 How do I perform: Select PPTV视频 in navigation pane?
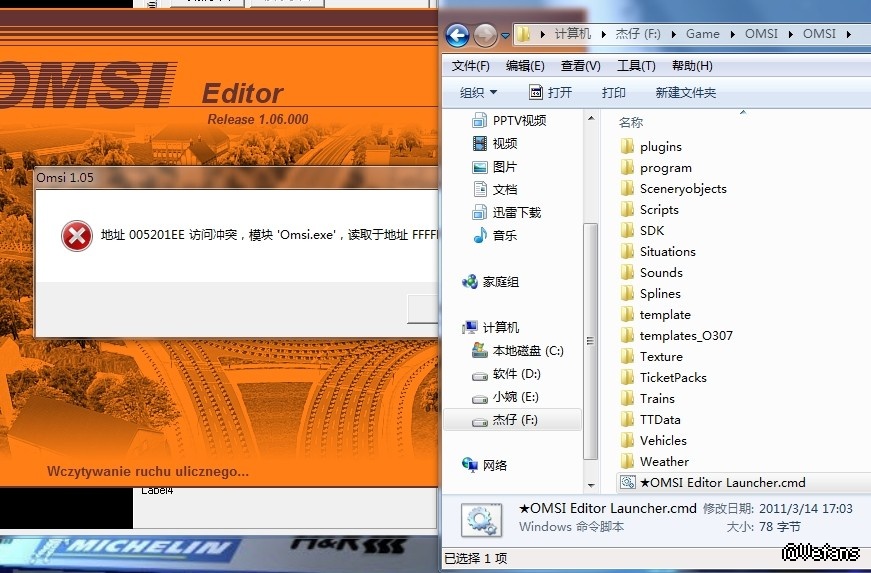[509, 120]
